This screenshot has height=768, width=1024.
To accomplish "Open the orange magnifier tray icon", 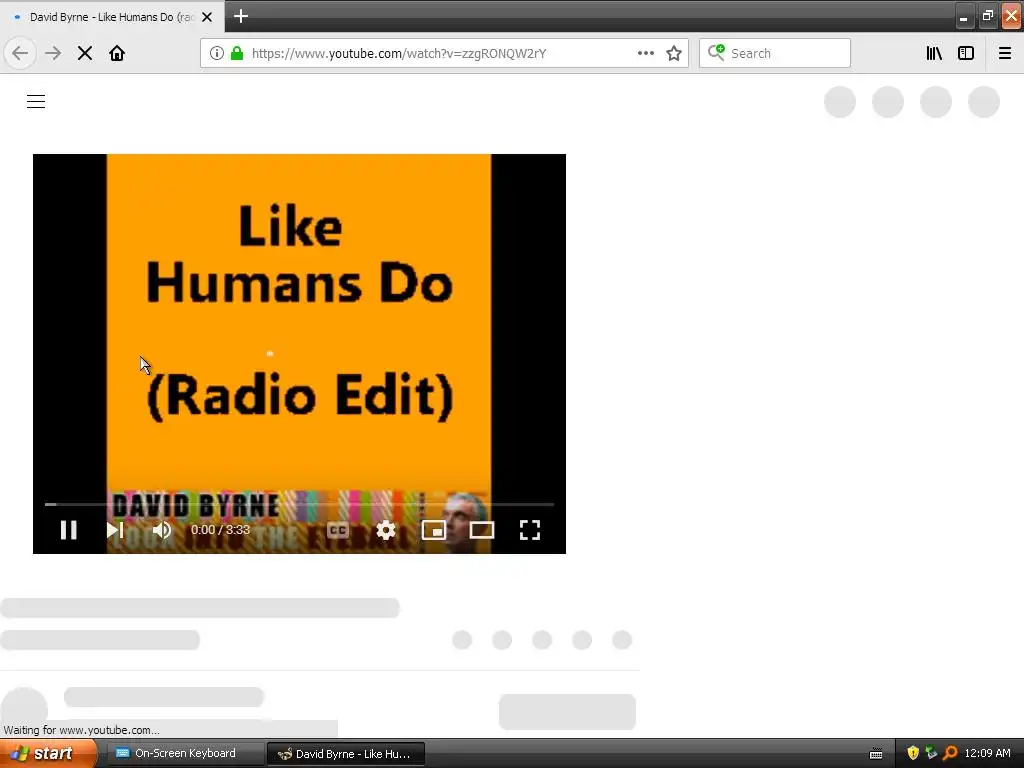I will [950, 754].
